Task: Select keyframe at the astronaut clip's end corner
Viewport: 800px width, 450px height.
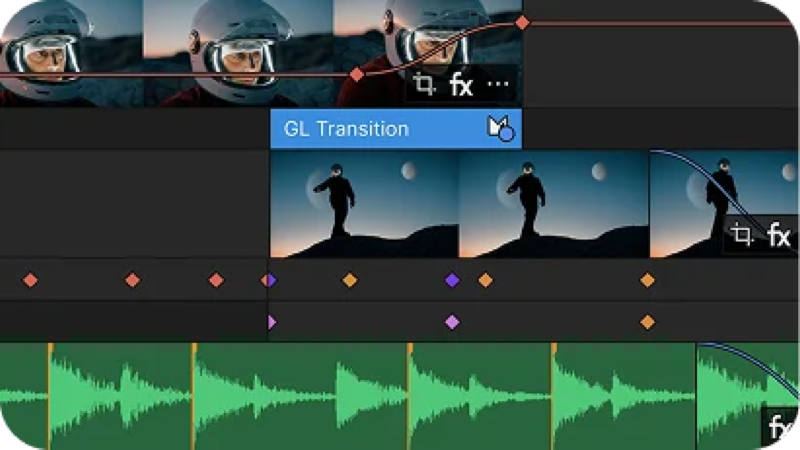Action: (522, 22)
